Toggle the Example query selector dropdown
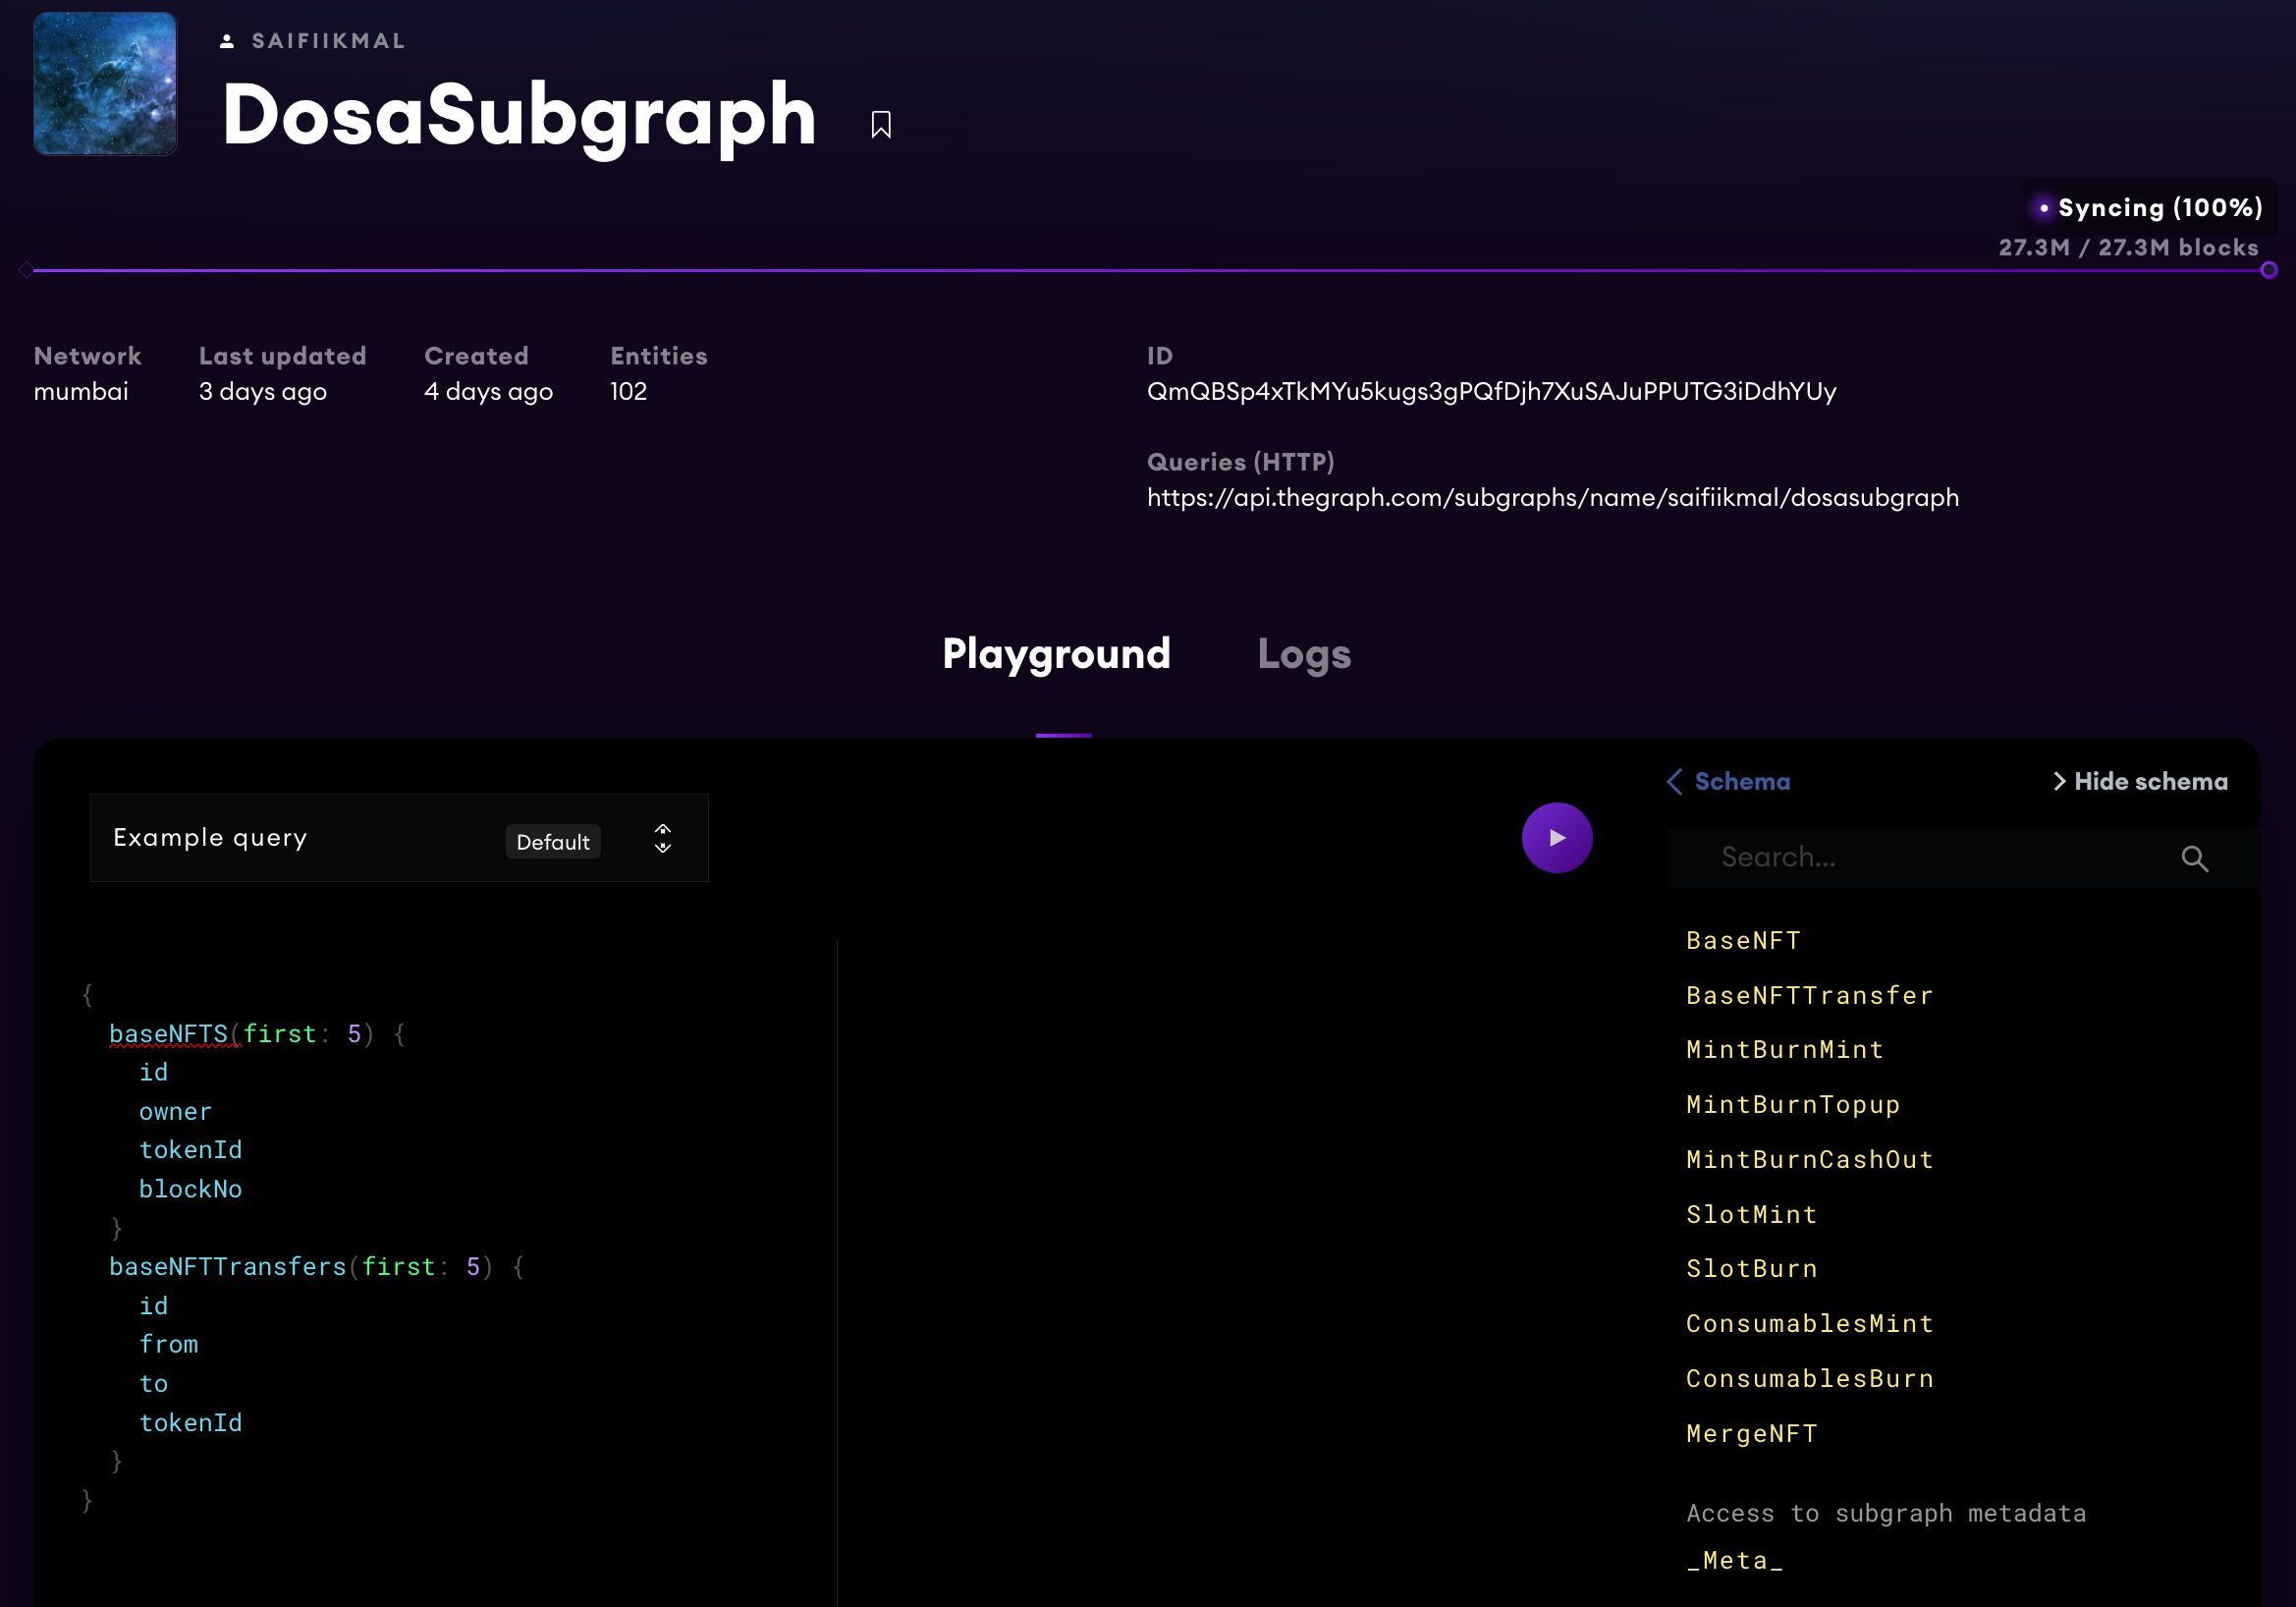 (663, 838)
